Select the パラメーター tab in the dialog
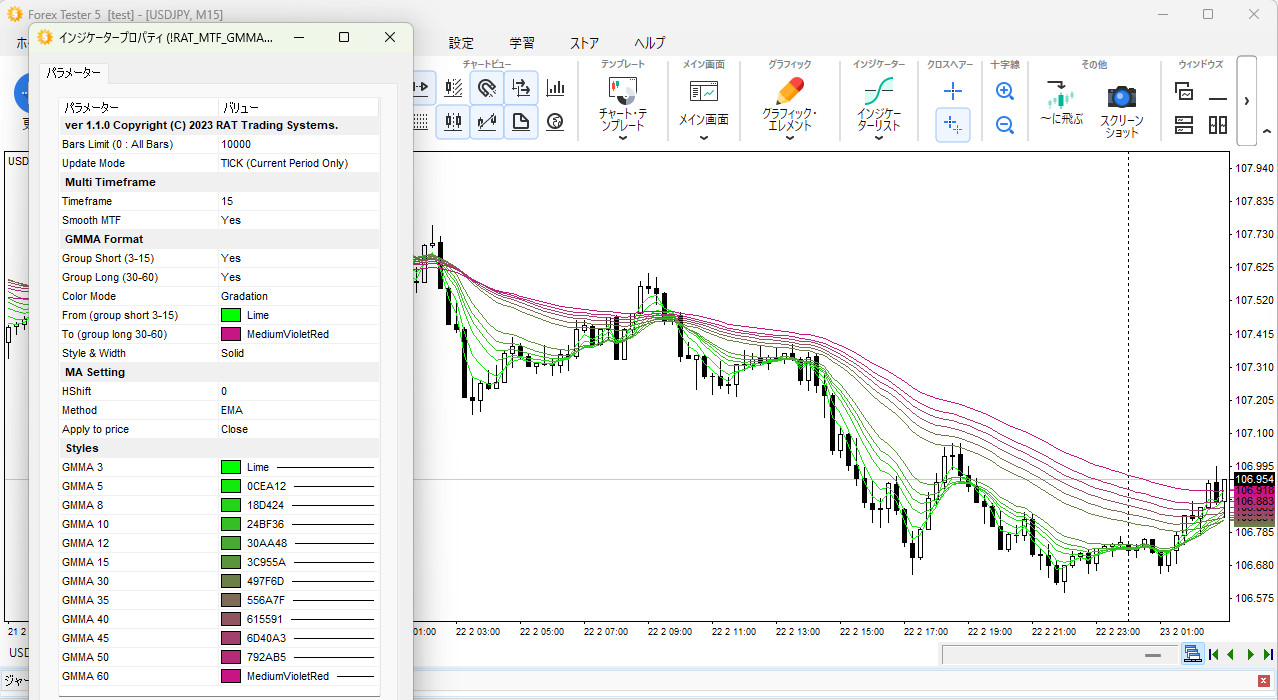1278x700 pixels. click(x=74, y=73)
